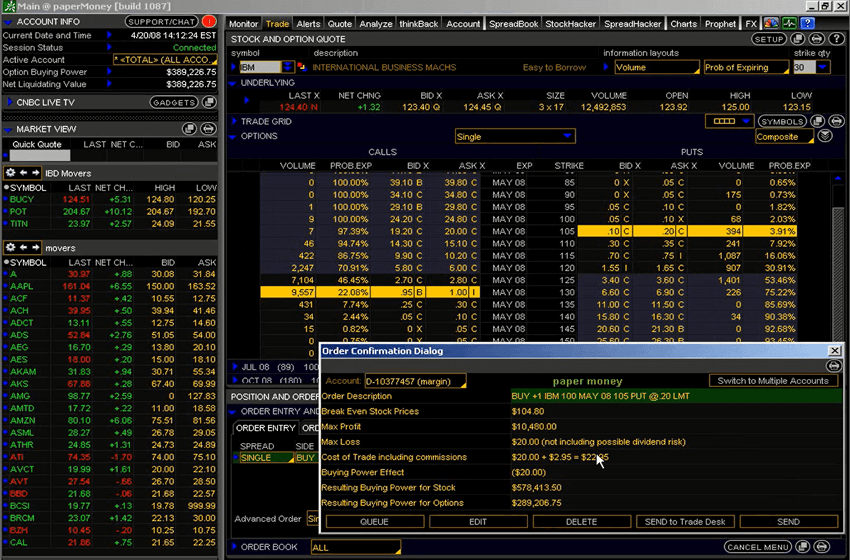Print the Stock and Option Quote section

click(817, 39)
